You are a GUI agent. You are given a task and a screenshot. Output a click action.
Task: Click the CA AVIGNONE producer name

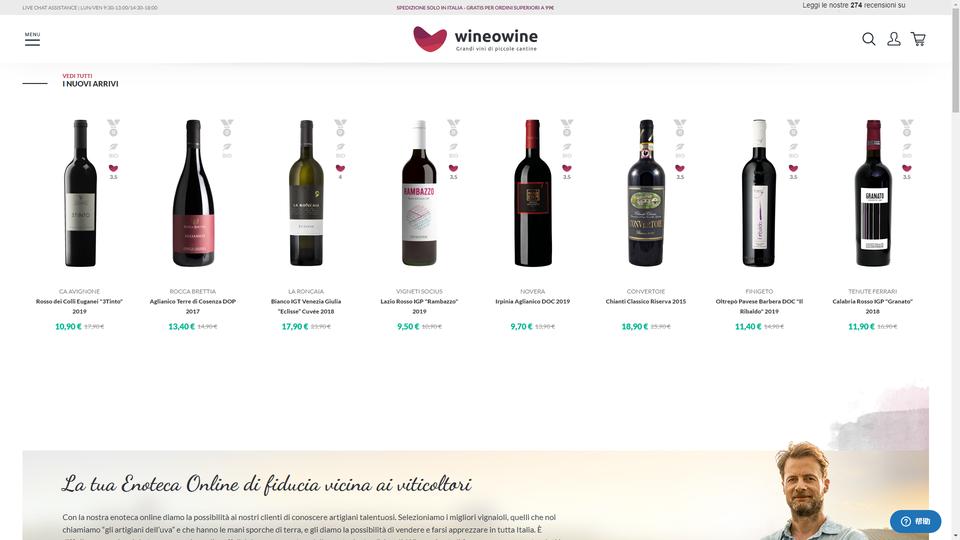click(80, 291)
